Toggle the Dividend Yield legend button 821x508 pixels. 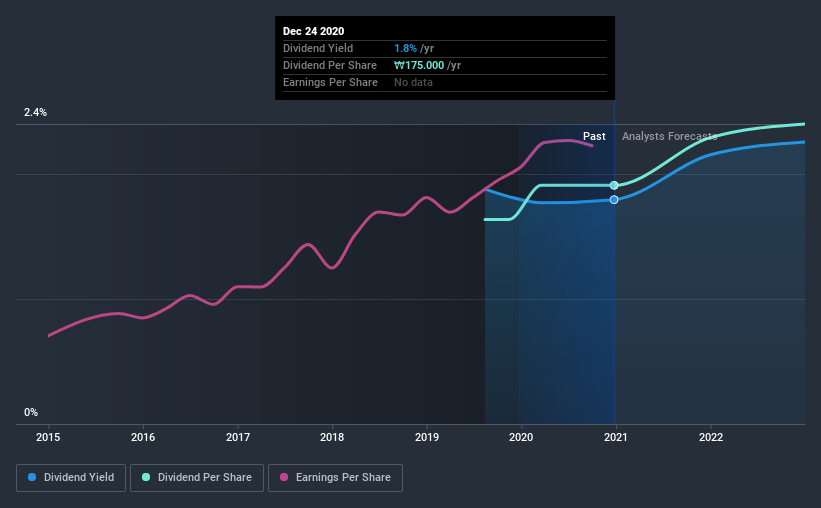tap(71, 478)
